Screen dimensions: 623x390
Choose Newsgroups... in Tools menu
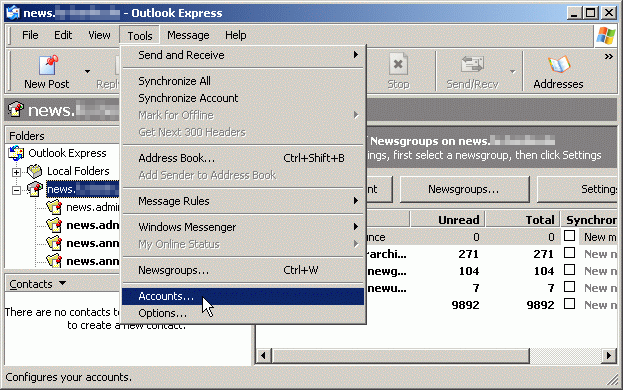tap(243, 270)
